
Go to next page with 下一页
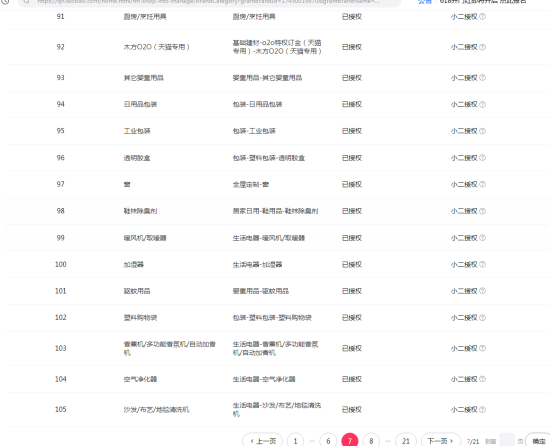[441, 441]
